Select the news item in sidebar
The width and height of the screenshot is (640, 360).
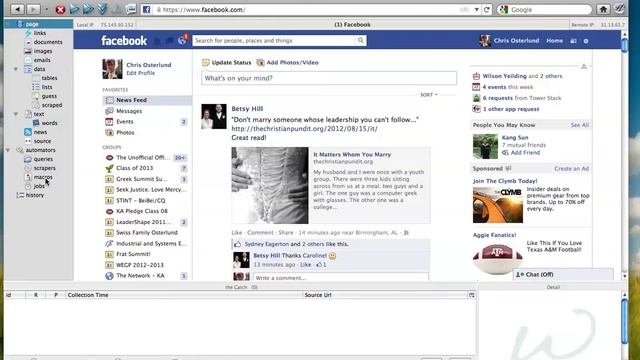coord(40,132)
